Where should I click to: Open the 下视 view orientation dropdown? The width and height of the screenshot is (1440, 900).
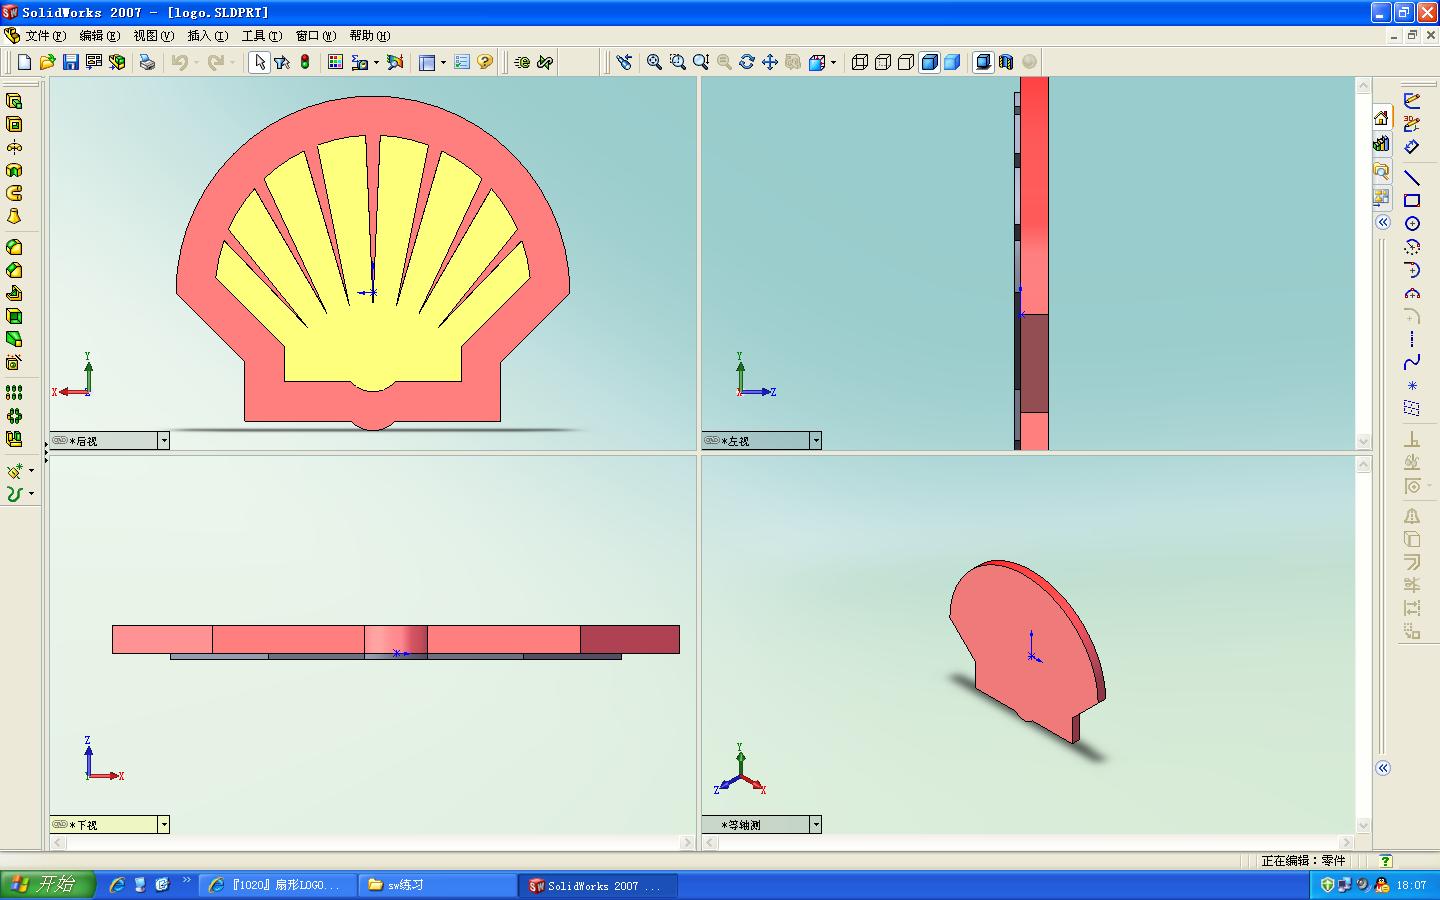click(x=164, y=825)
